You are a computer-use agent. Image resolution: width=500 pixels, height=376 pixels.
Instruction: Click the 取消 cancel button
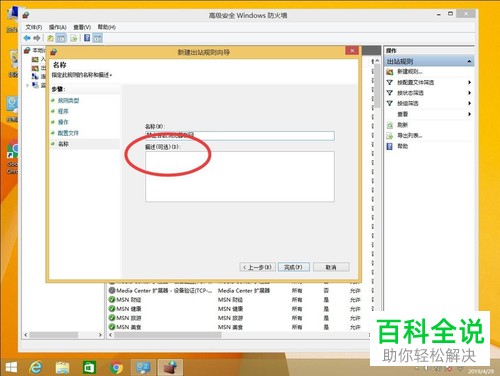(331, 267)
